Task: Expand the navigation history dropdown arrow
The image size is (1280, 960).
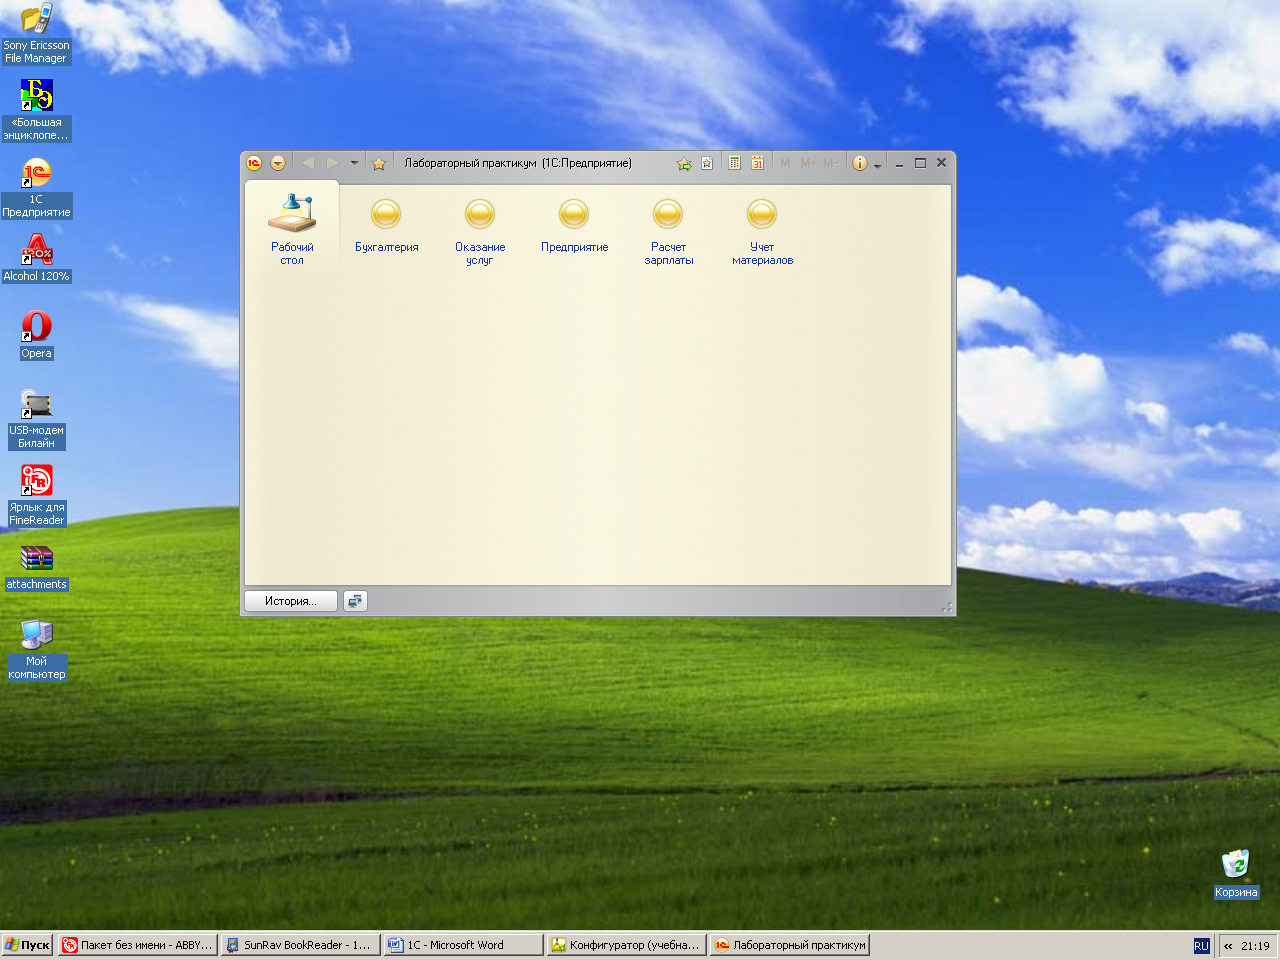Action: tap(354, 163)
